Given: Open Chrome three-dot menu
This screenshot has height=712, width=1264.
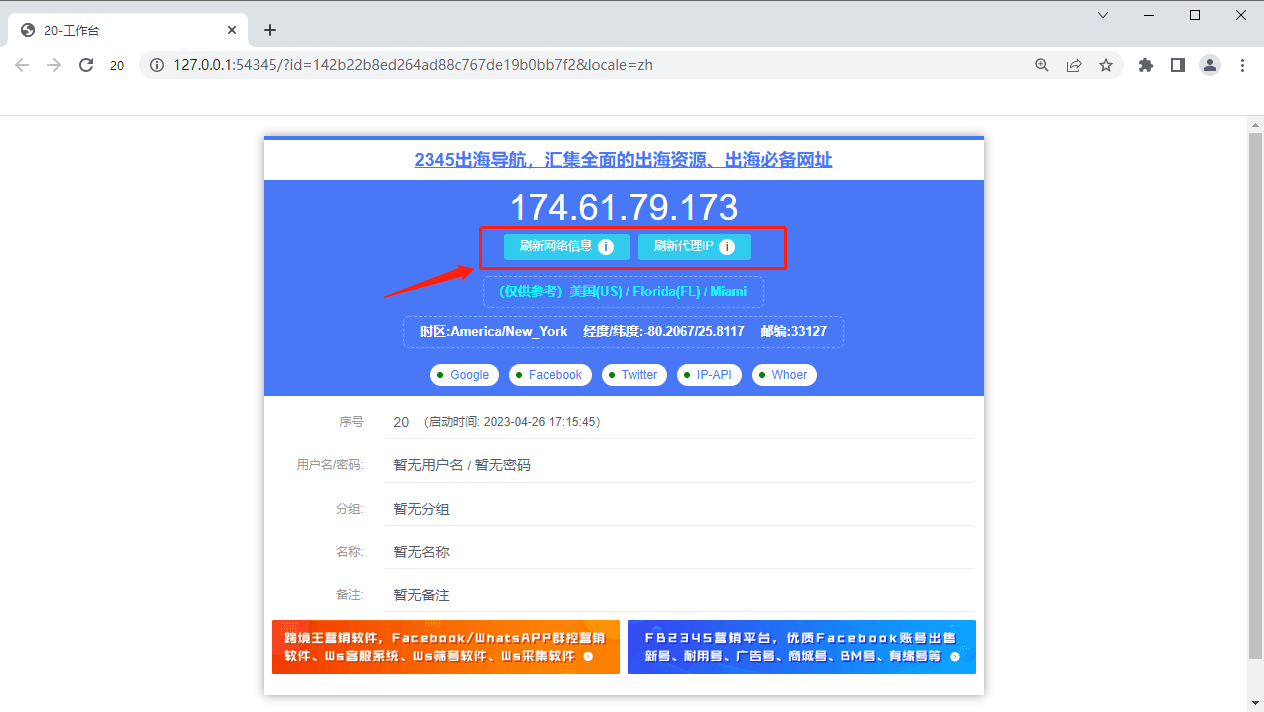Looking at the screenshot, I should 1242,65.
